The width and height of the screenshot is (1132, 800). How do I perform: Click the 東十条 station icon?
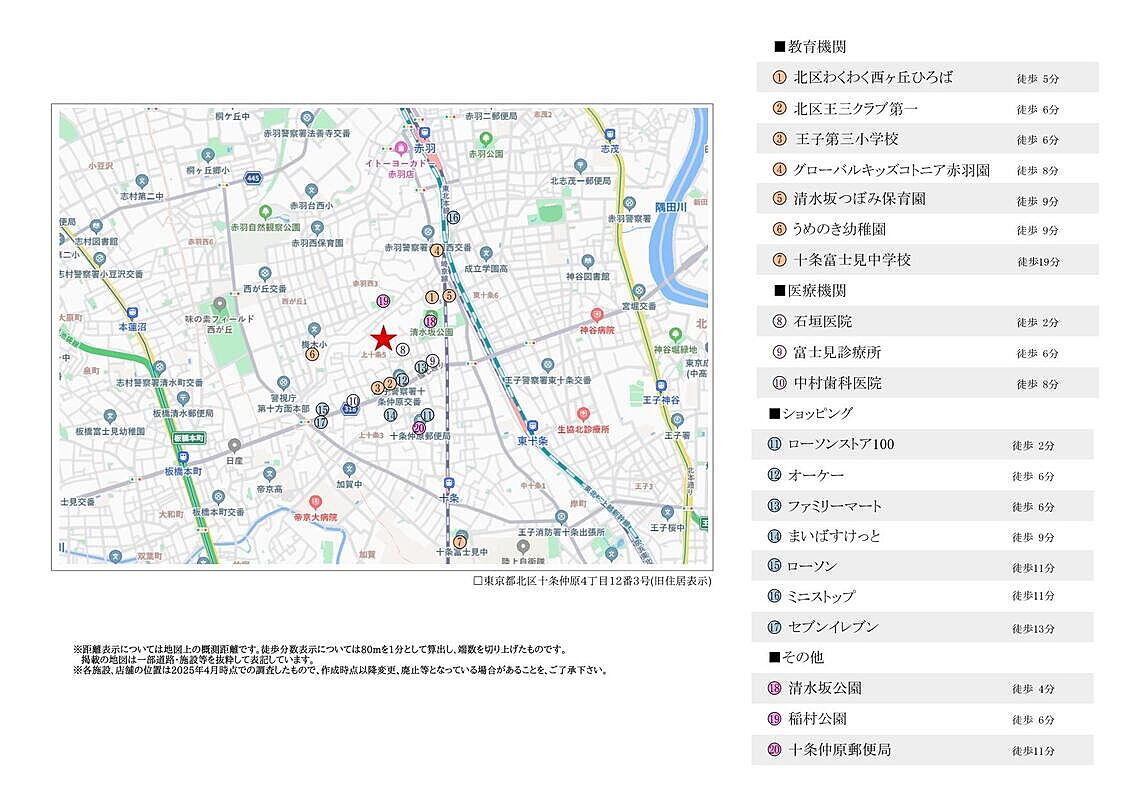pyautogui.click(x=532, y=424)
